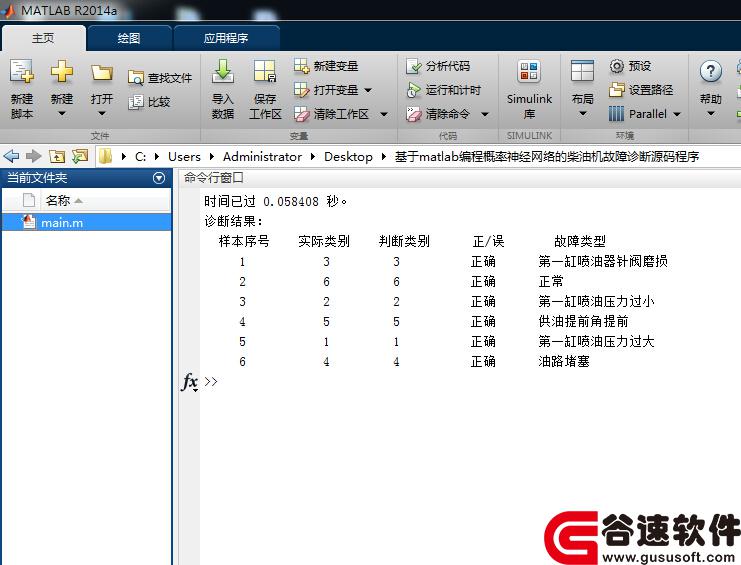Expand the 打开变量 dropdown arrow
This screenshot has height=565, width=741.
368,90
